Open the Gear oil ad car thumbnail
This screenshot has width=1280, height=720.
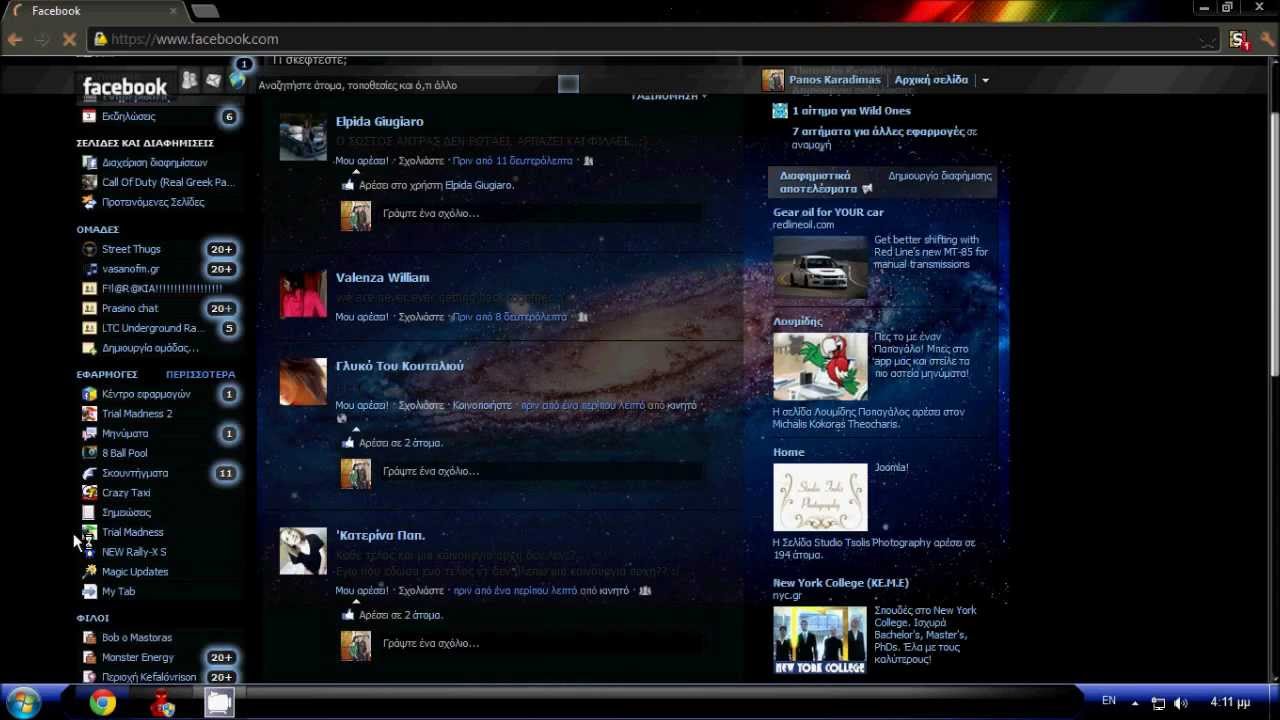820,268
